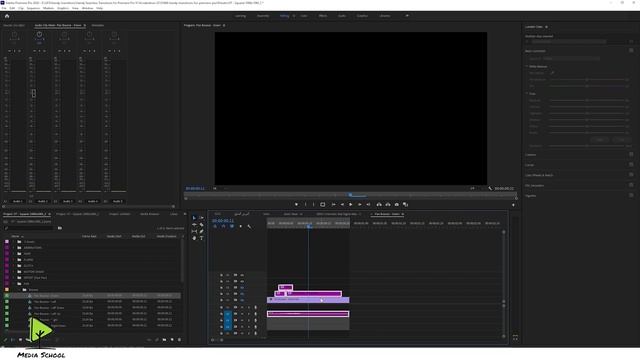
Task: Select the Pen tool
Action: (x=201, y=231)
